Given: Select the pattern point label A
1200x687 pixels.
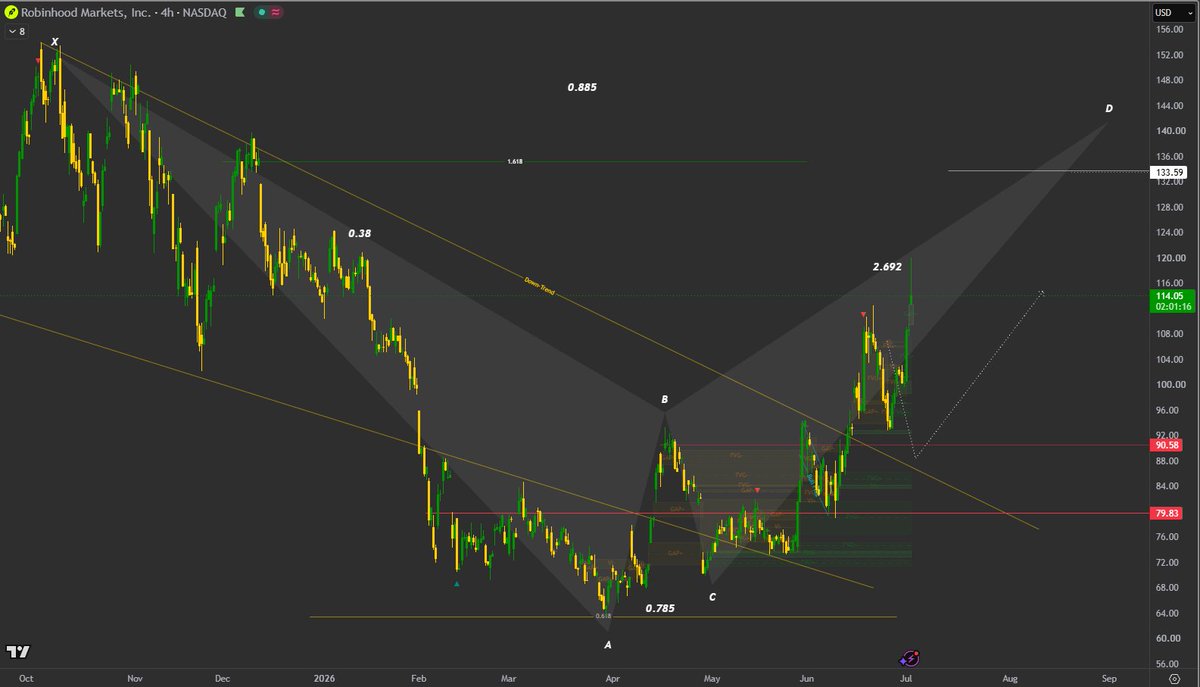Looking at the screenshot, I should tap(607, 645).
